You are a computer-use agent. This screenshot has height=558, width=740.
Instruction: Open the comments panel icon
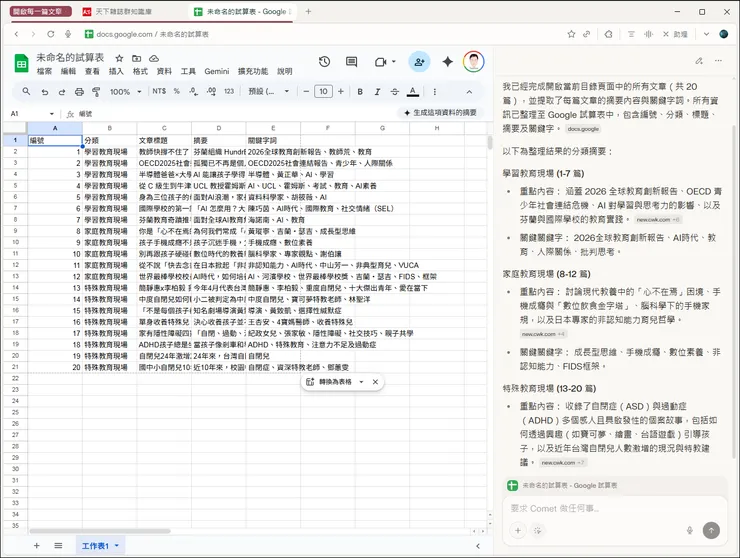(351, 62)
